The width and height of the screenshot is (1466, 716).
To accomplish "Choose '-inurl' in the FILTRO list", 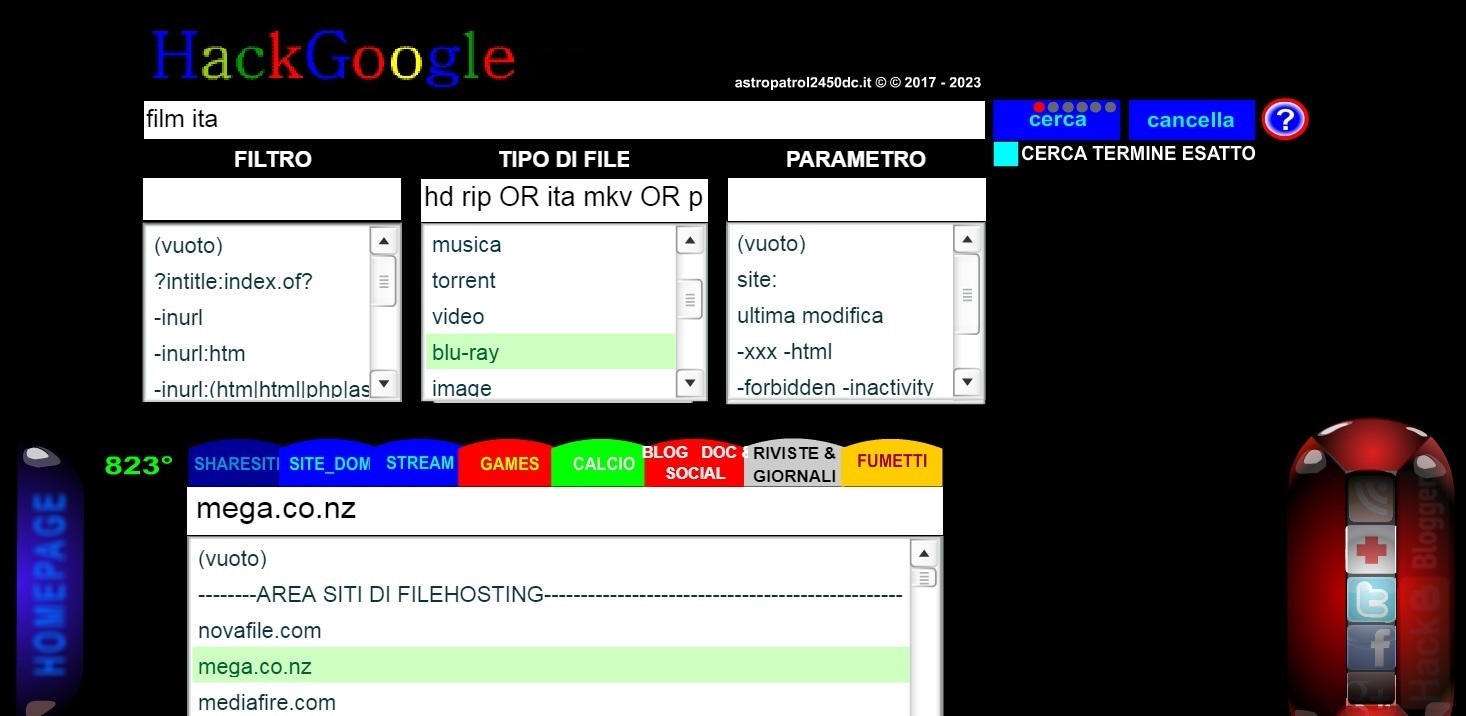I will point(260,318).
